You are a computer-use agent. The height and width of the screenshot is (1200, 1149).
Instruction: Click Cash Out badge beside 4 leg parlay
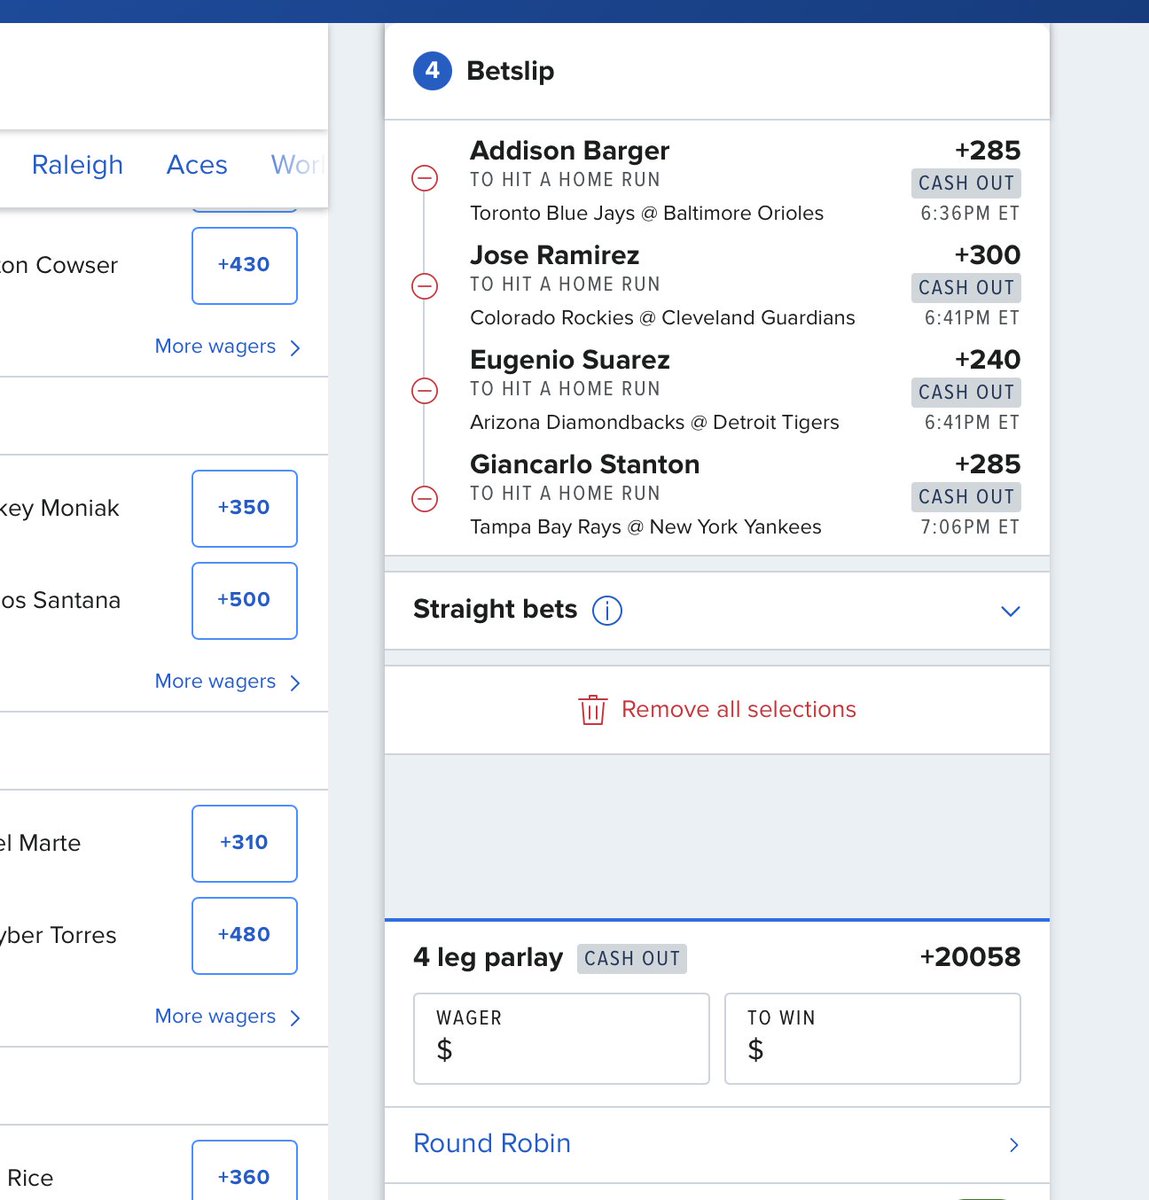click(632, 959)
